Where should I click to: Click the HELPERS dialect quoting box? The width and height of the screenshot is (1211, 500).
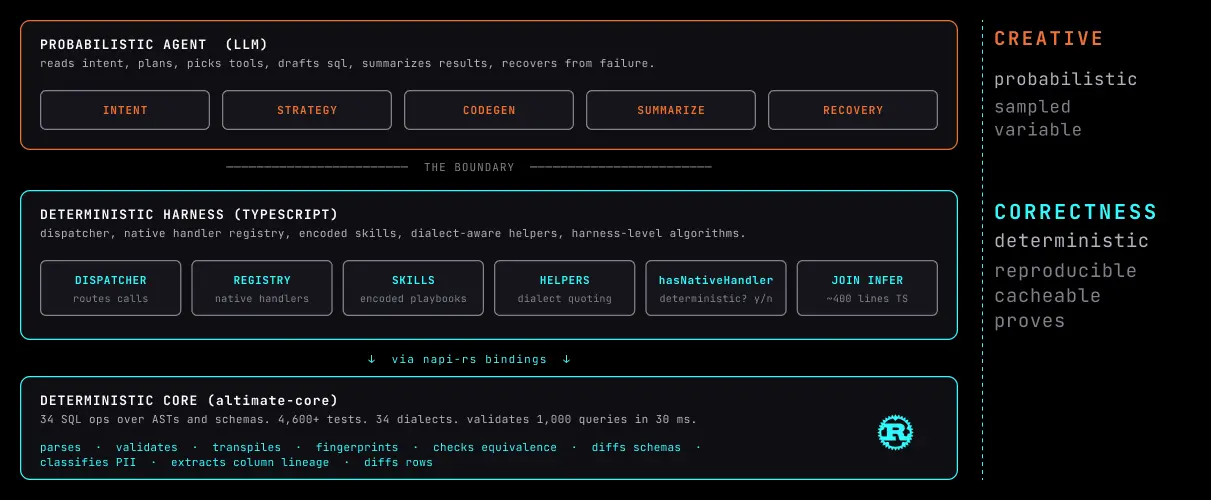pyautogui.click(x=565, y=288)
